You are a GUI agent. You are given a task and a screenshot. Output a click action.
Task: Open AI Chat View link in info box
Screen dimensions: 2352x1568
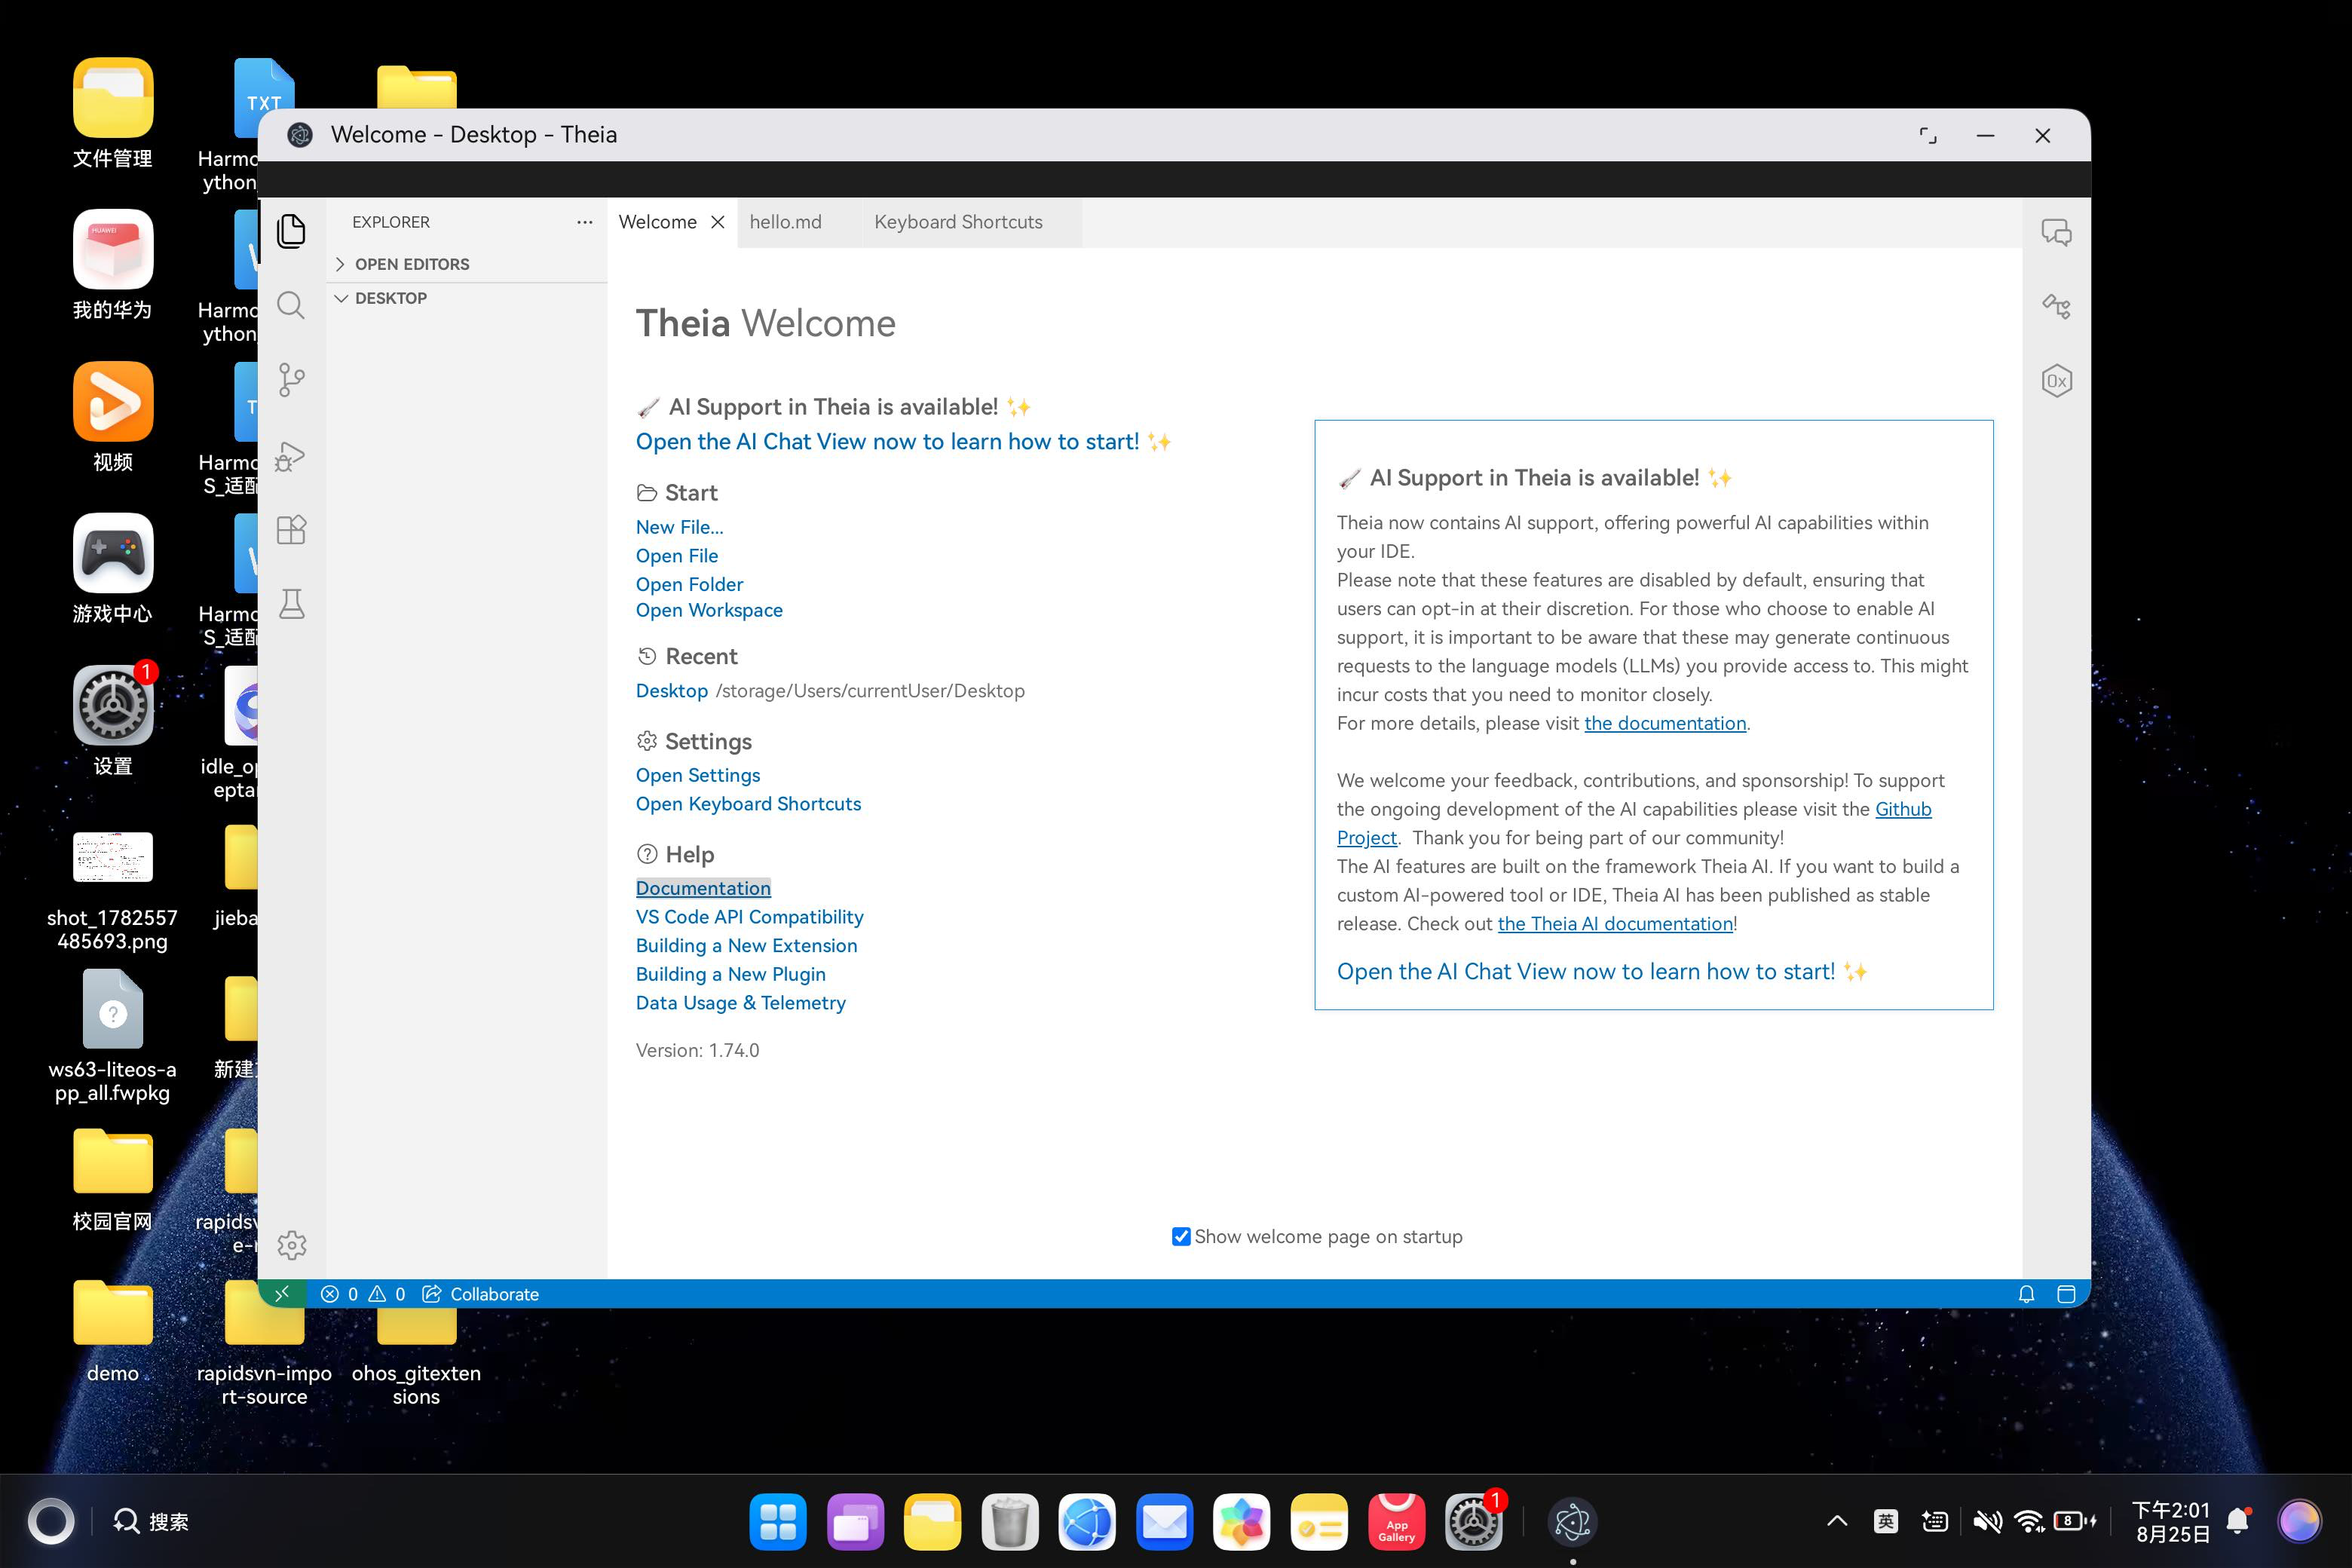pyautogui.click(x=1602, y=972)
